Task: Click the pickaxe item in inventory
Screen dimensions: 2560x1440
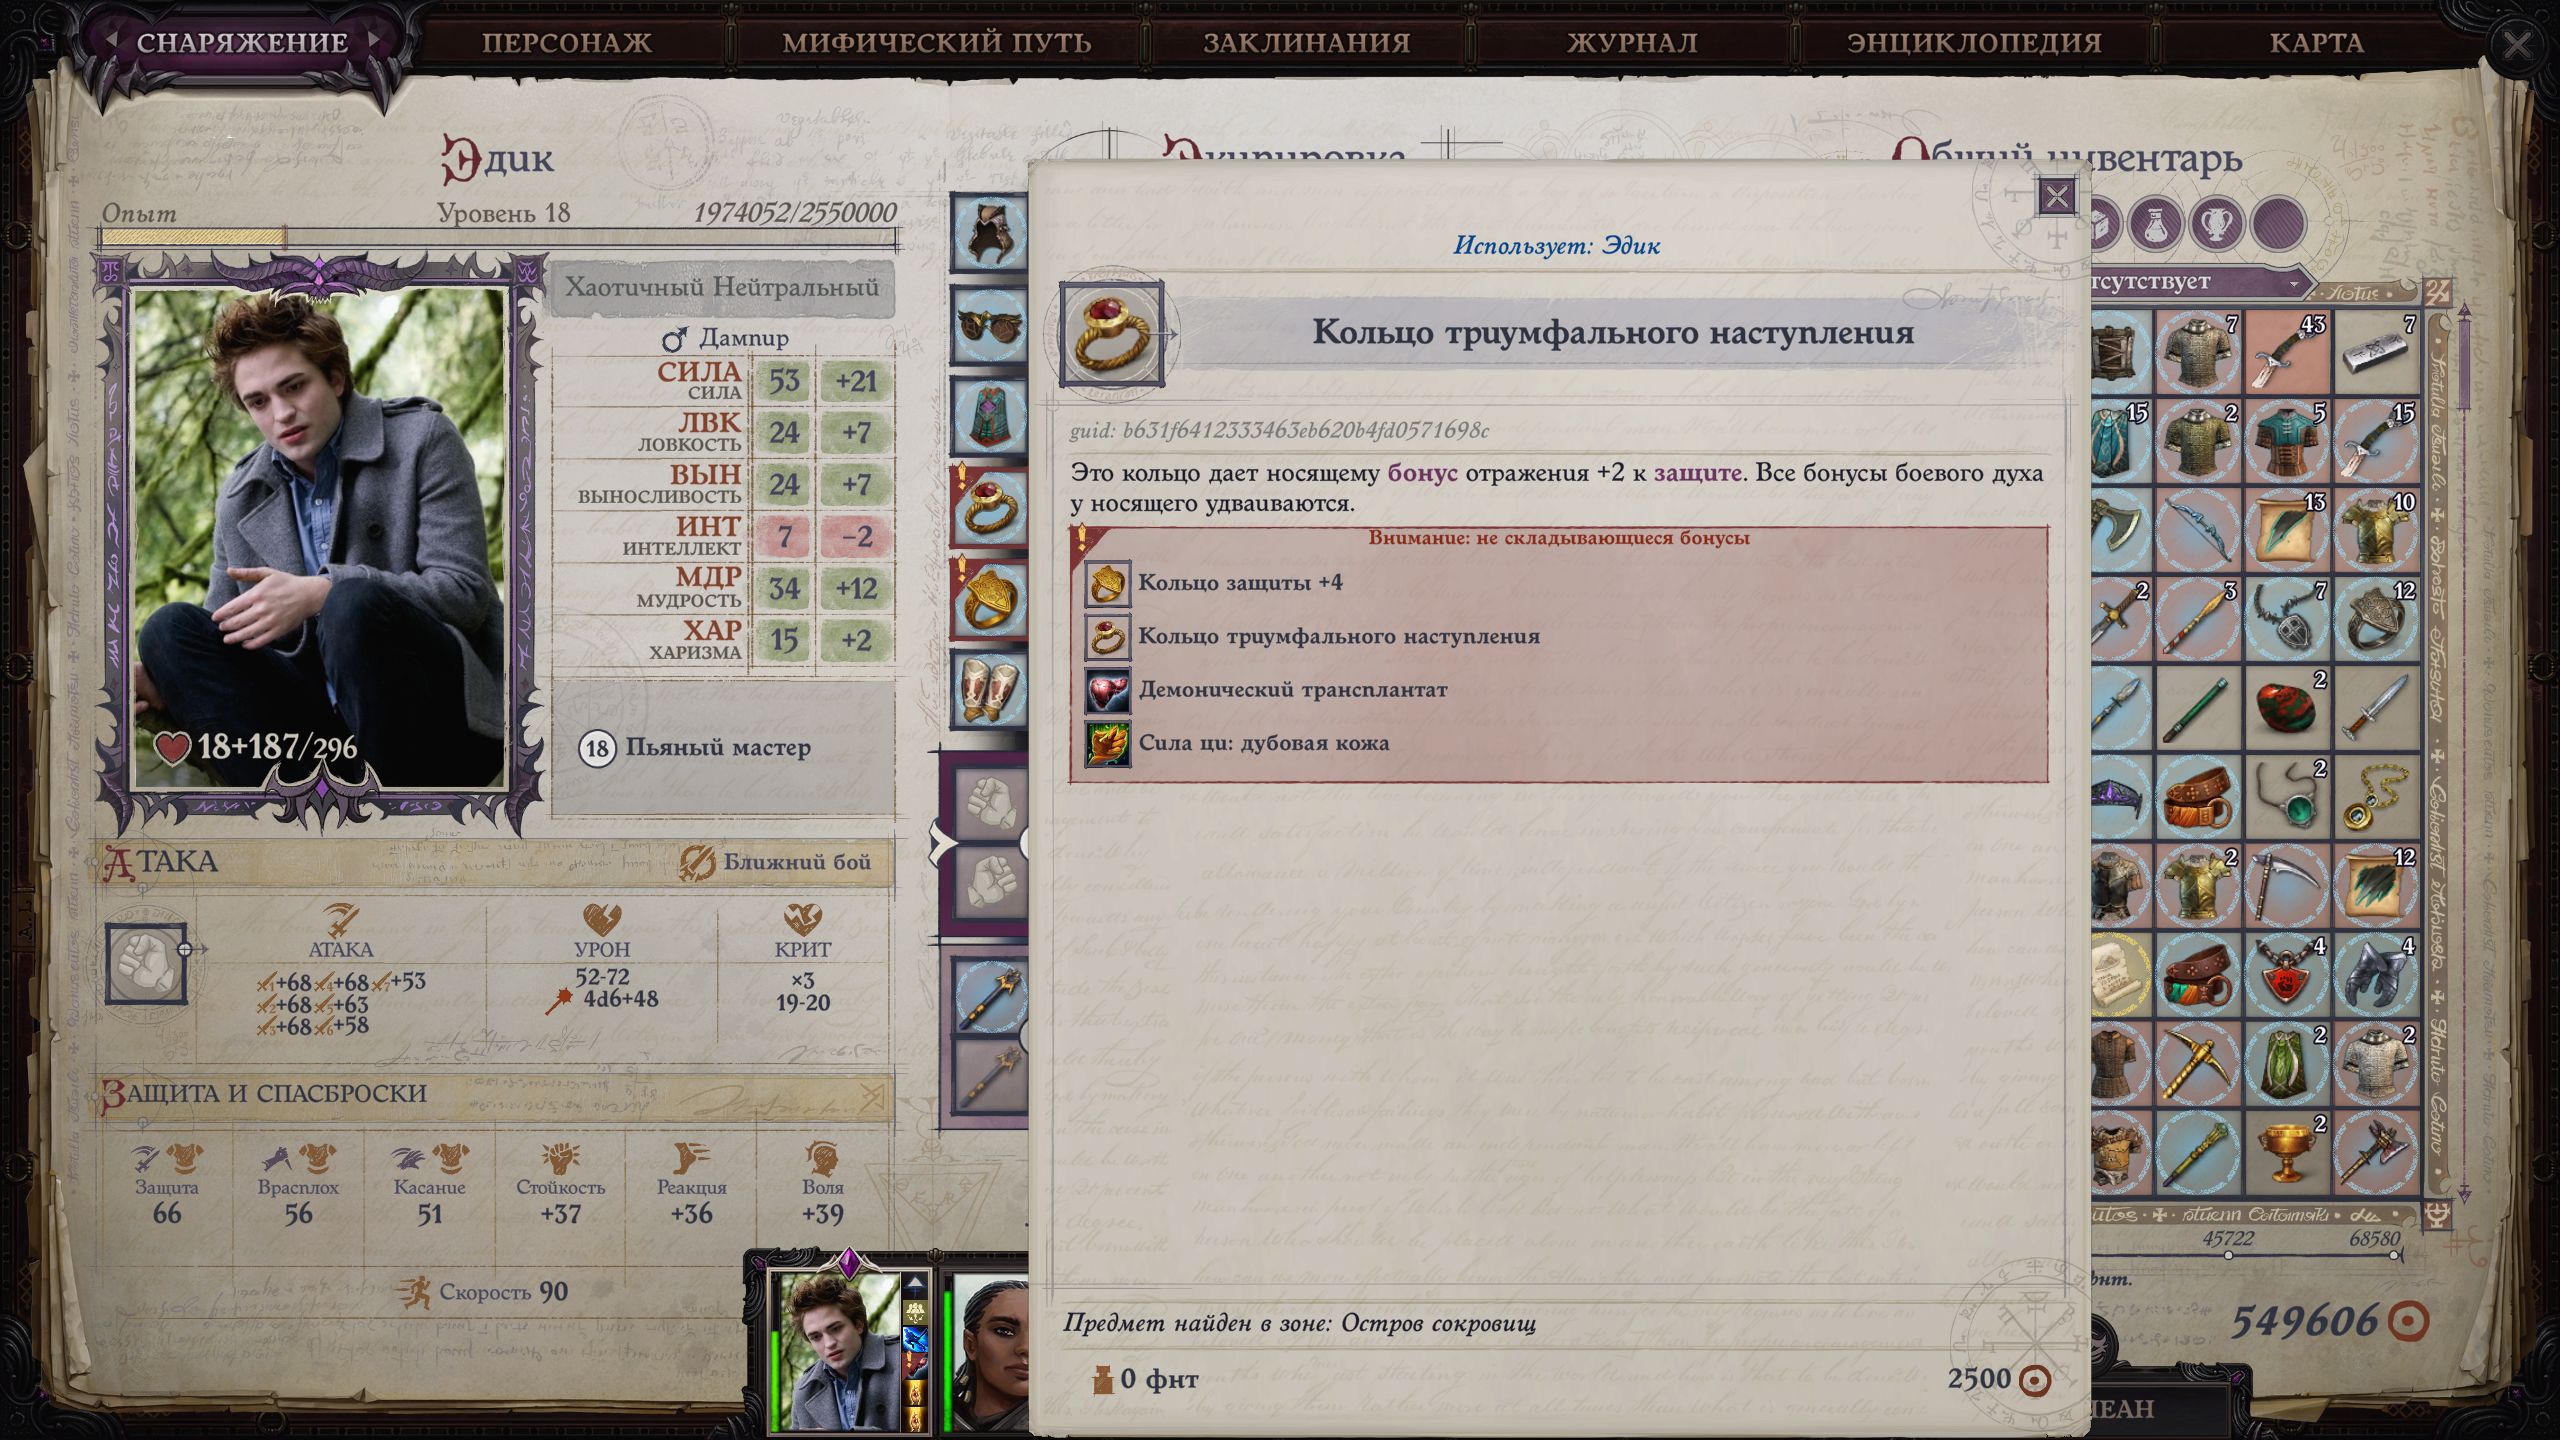Action: 2197,1063
